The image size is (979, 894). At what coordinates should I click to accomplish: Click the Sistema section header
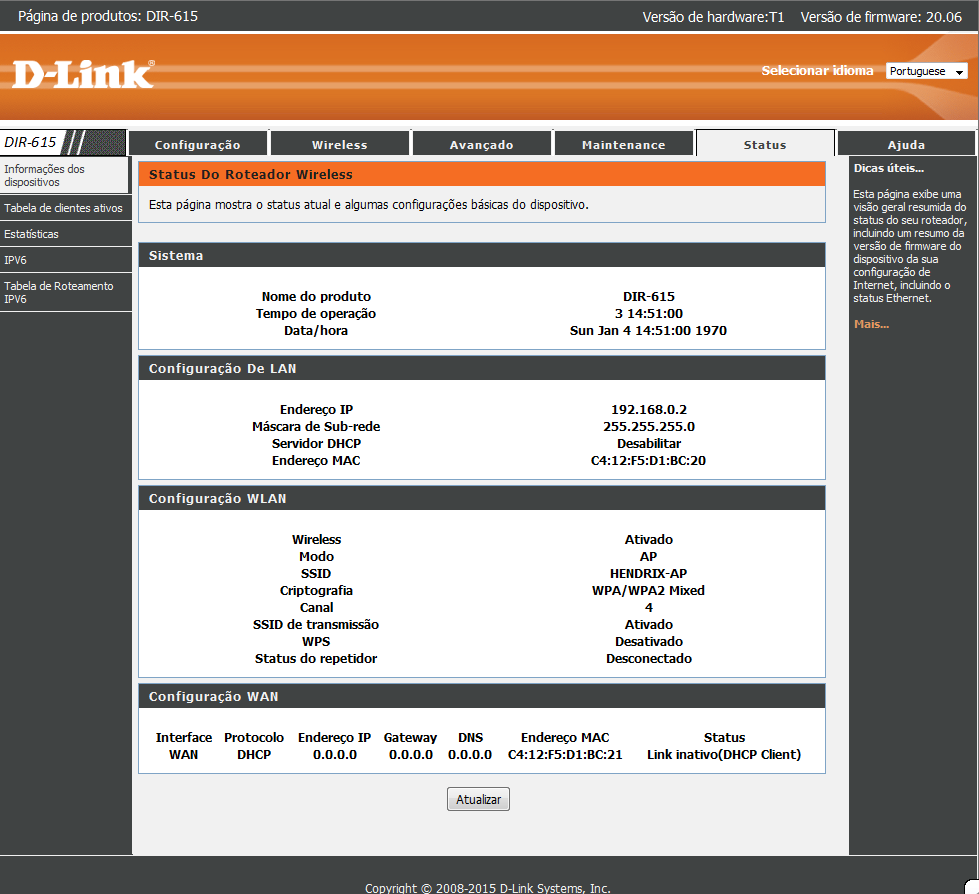point(481,255)
